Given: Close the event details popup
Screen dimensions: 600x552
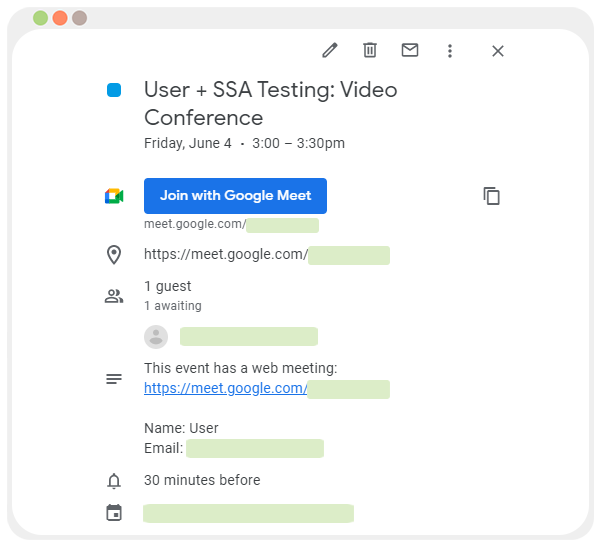Looking at the screenshot, I should click(498, 51).
